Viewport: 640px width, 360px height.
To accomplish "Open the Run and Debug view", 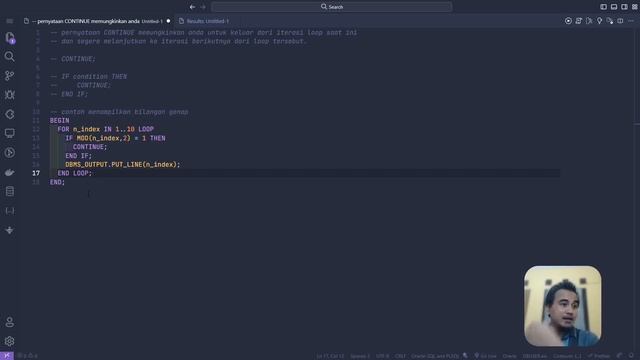I will [10, 95].
